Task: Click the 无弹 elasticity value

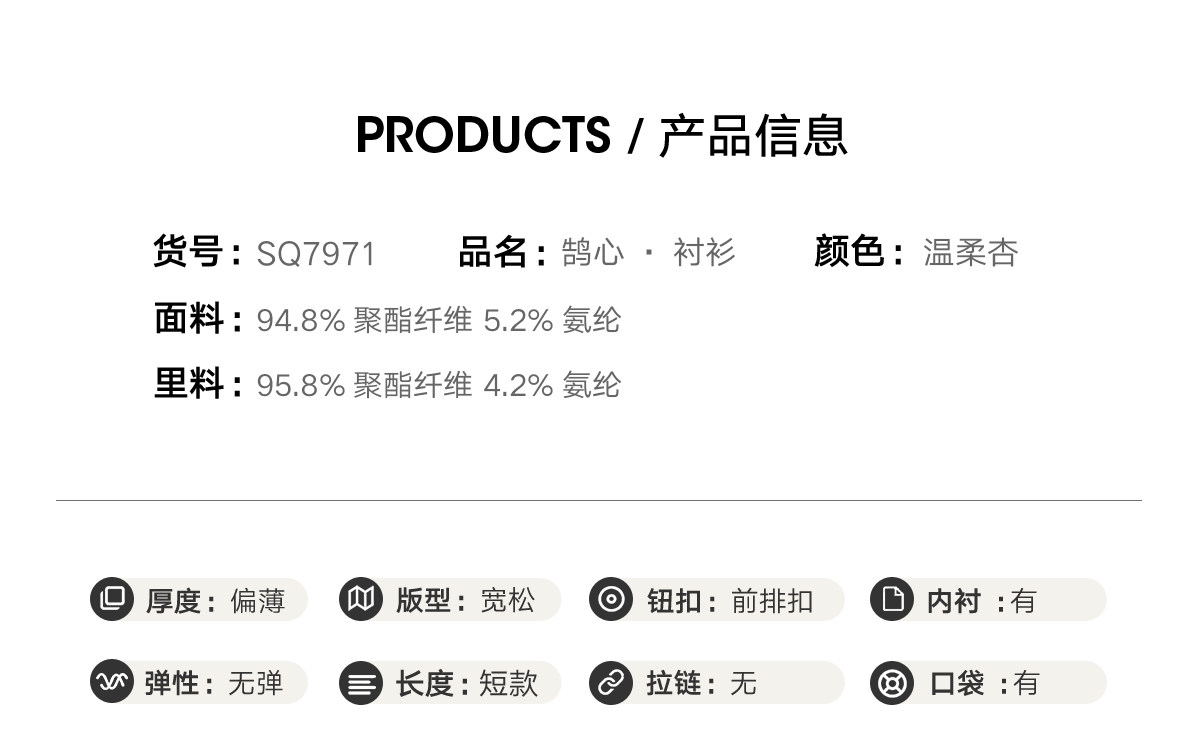Action: 256,684
